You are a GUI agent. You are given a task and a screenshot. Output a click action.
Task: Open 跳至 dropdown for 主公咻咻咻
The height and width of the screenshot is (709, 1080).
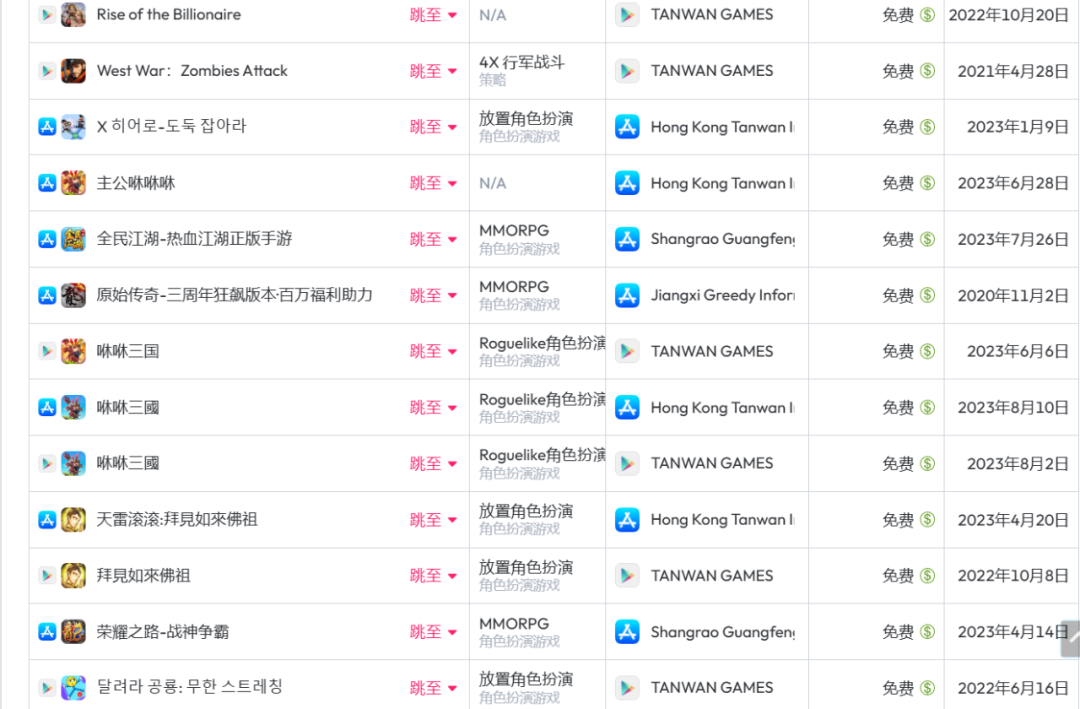click(433, 183)
